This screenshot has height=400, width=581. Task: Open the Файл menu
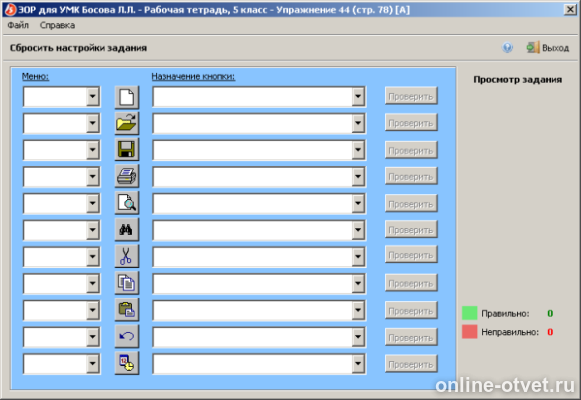coord(18,25)
